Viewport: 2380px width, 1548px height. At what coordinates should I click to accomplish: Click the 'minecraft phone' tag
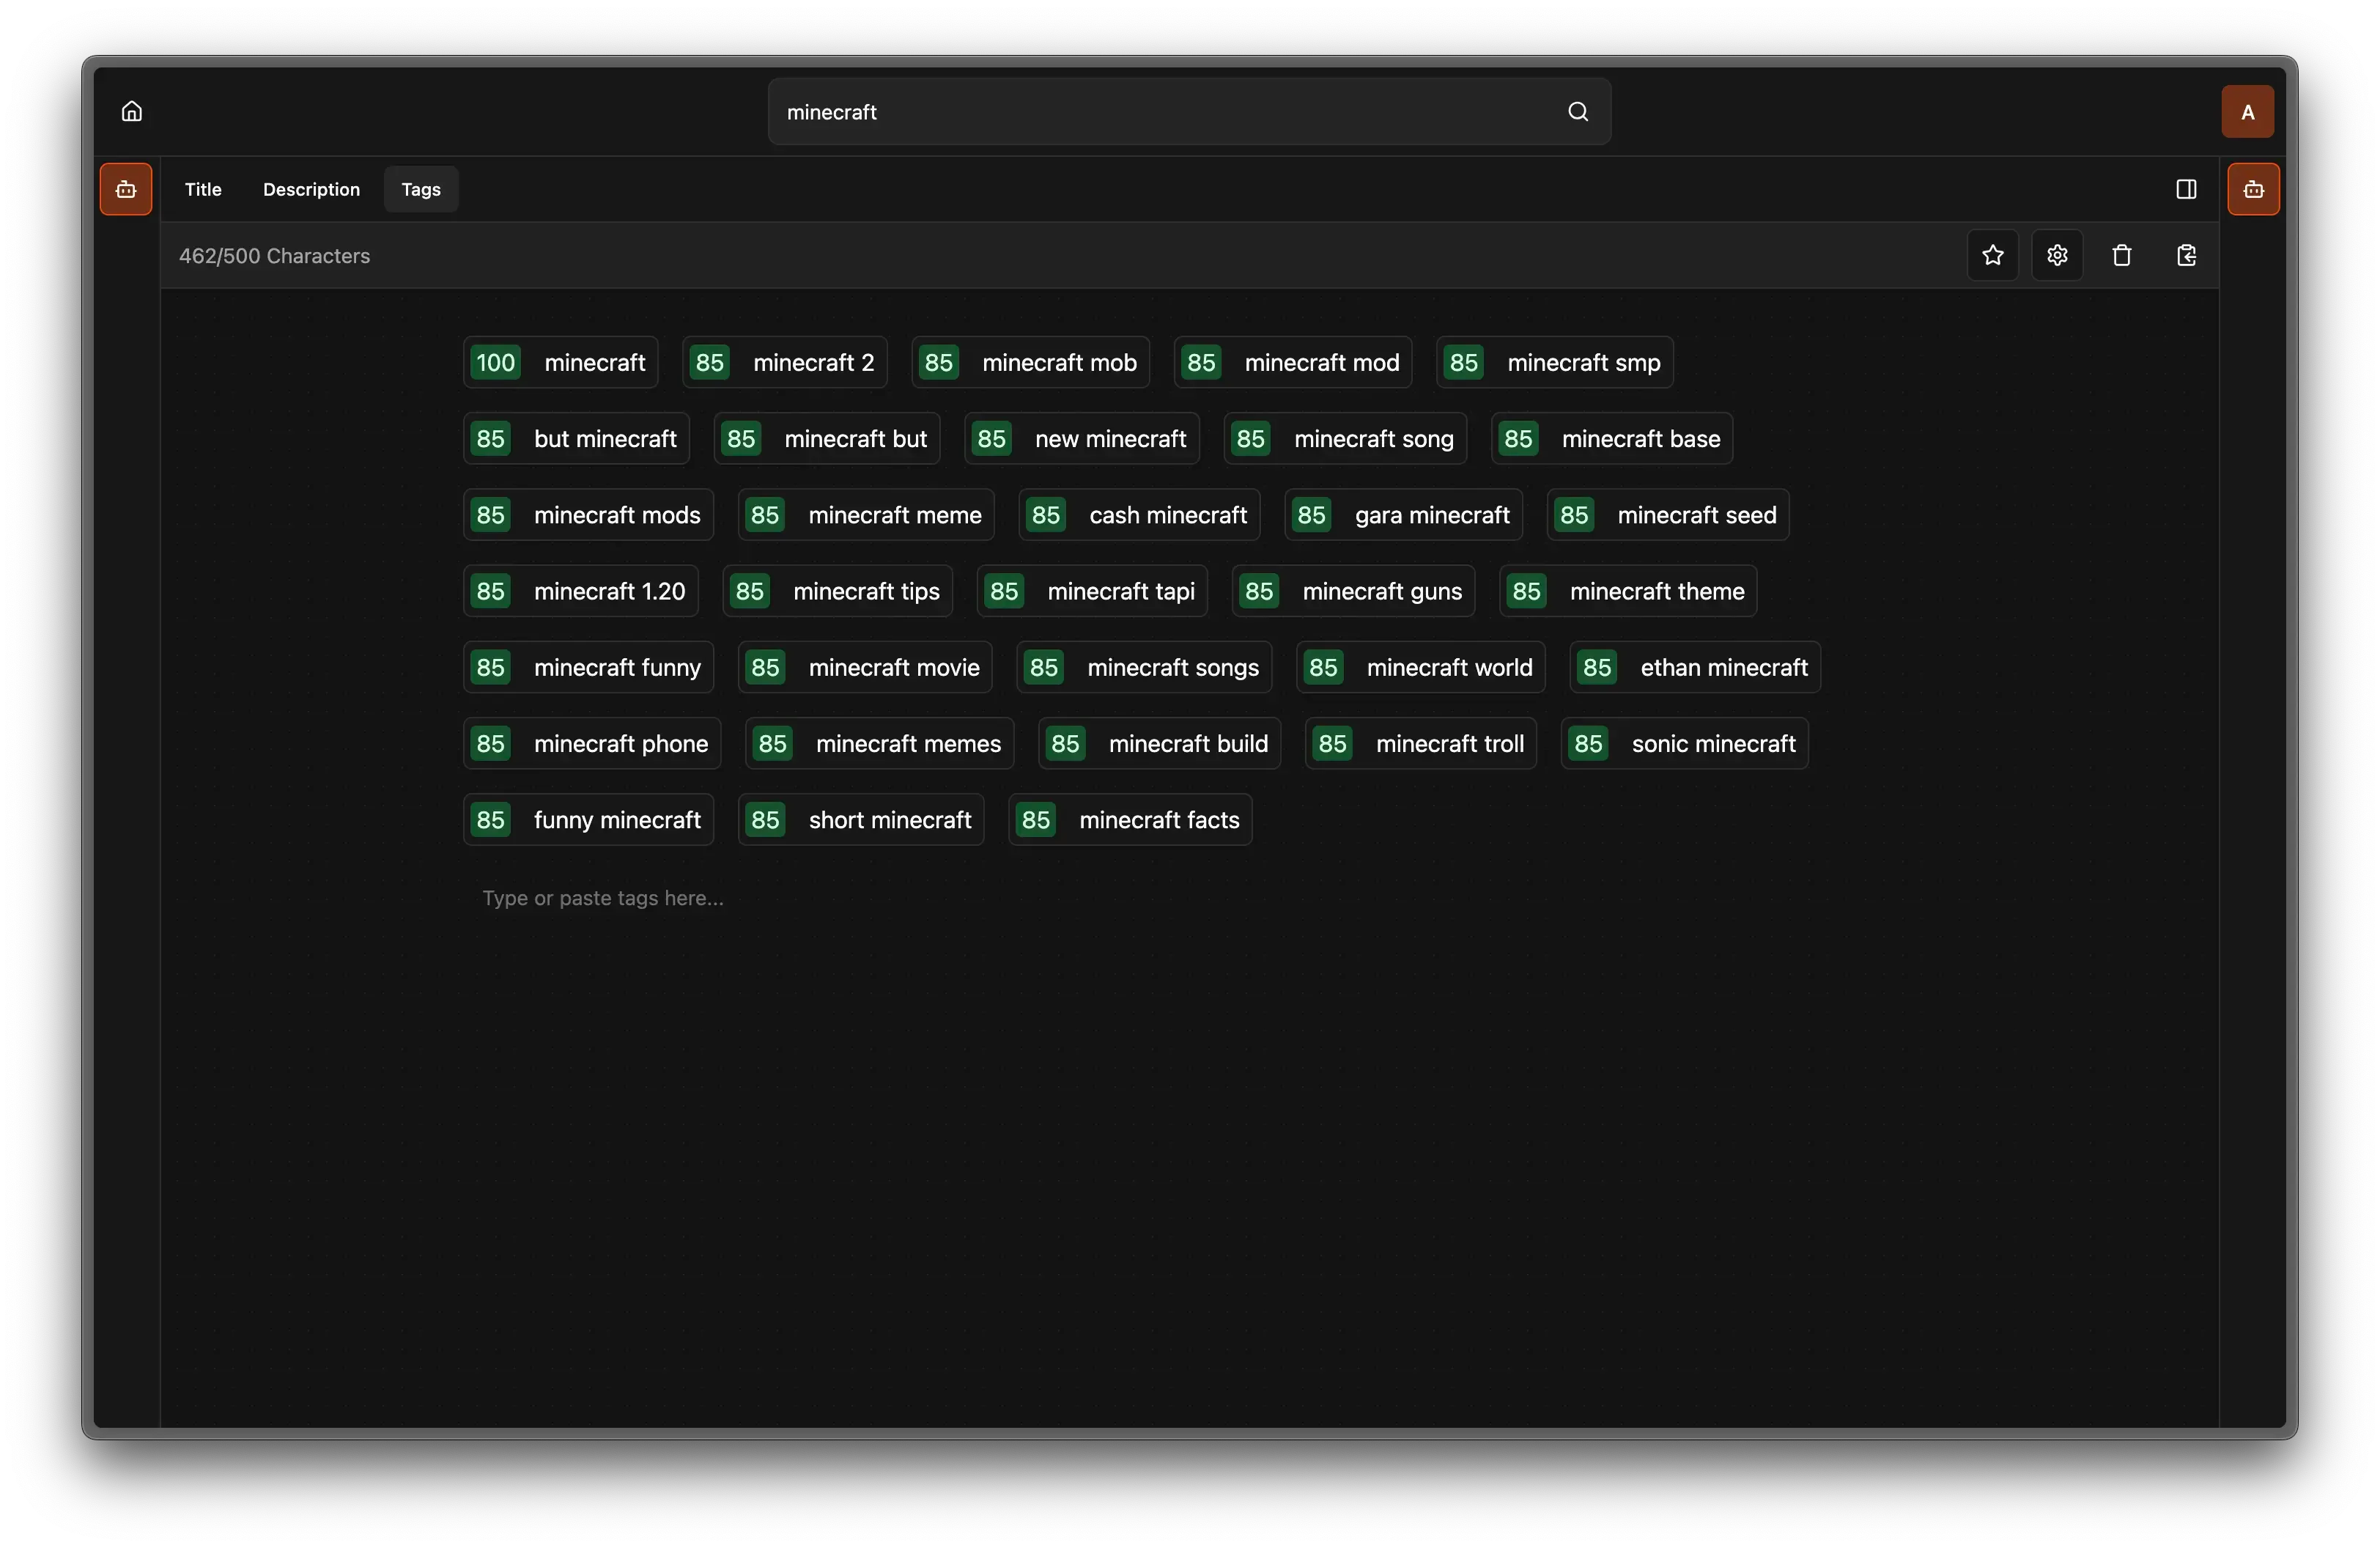[x=592, y=743]
